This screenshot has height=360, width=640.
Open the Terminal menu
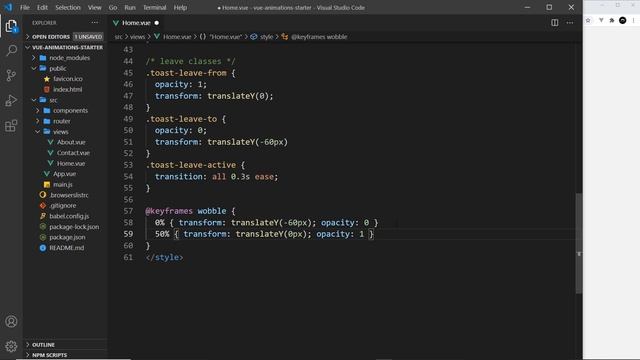pos(155,7)
